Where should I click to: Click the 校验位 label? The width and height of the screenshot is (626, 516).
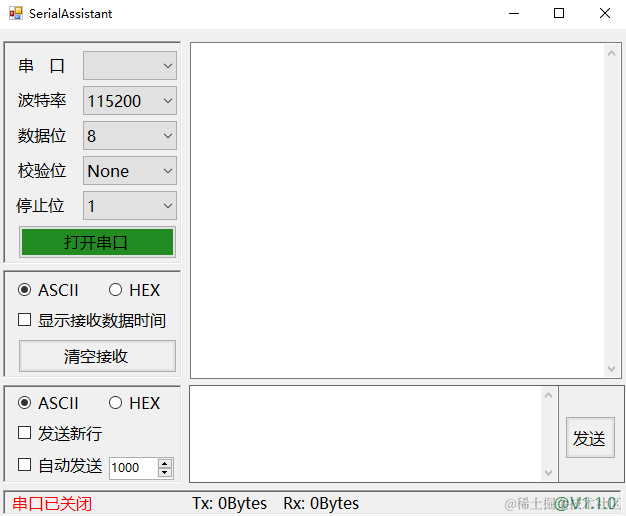[x=42, y=171]
